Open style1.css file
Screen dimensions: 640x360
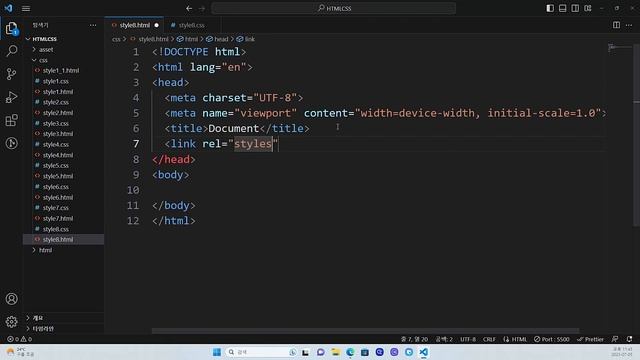63,81
